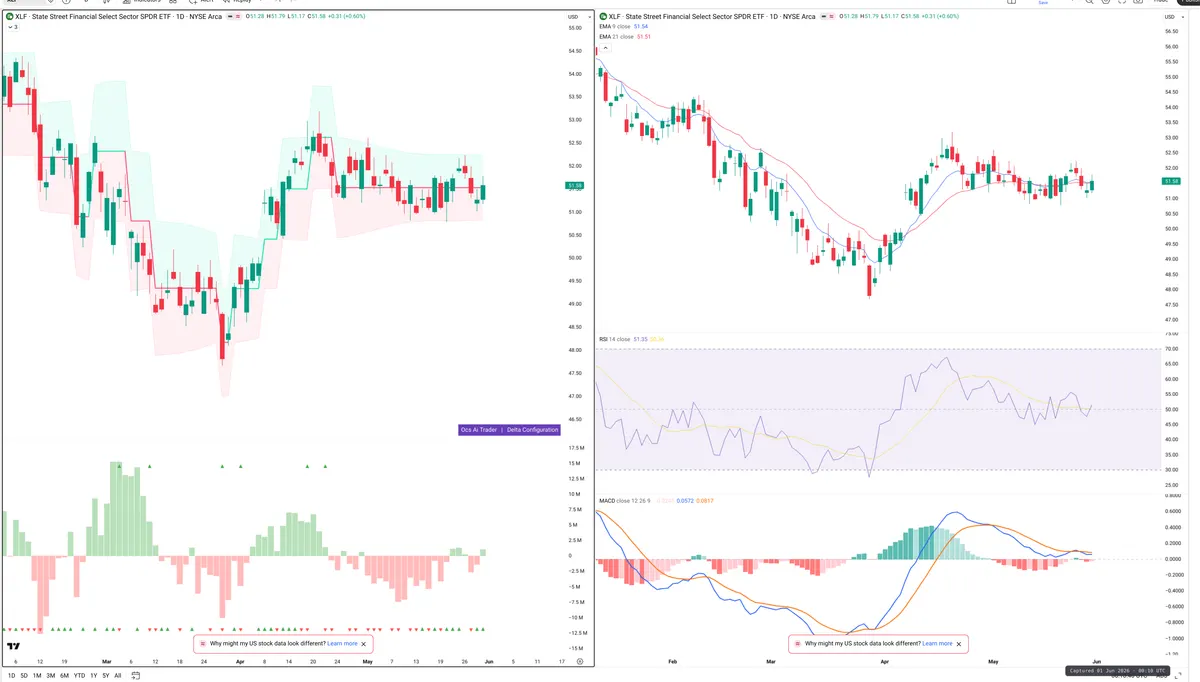The image size is (1200, 682).
Task: Select EMA 21 close indicator legend
Action: 617,36
